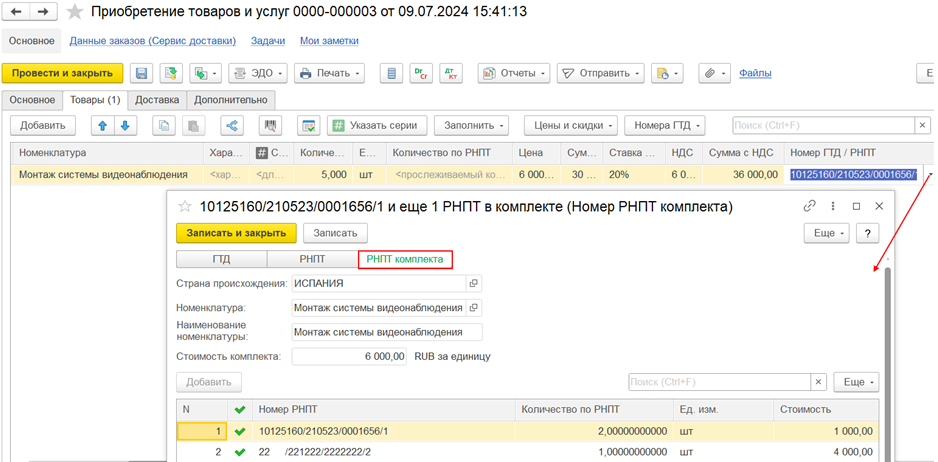Star the РНПТ комплекта dialog as favorite
This screenshot has height=462, width=938.
185,206
